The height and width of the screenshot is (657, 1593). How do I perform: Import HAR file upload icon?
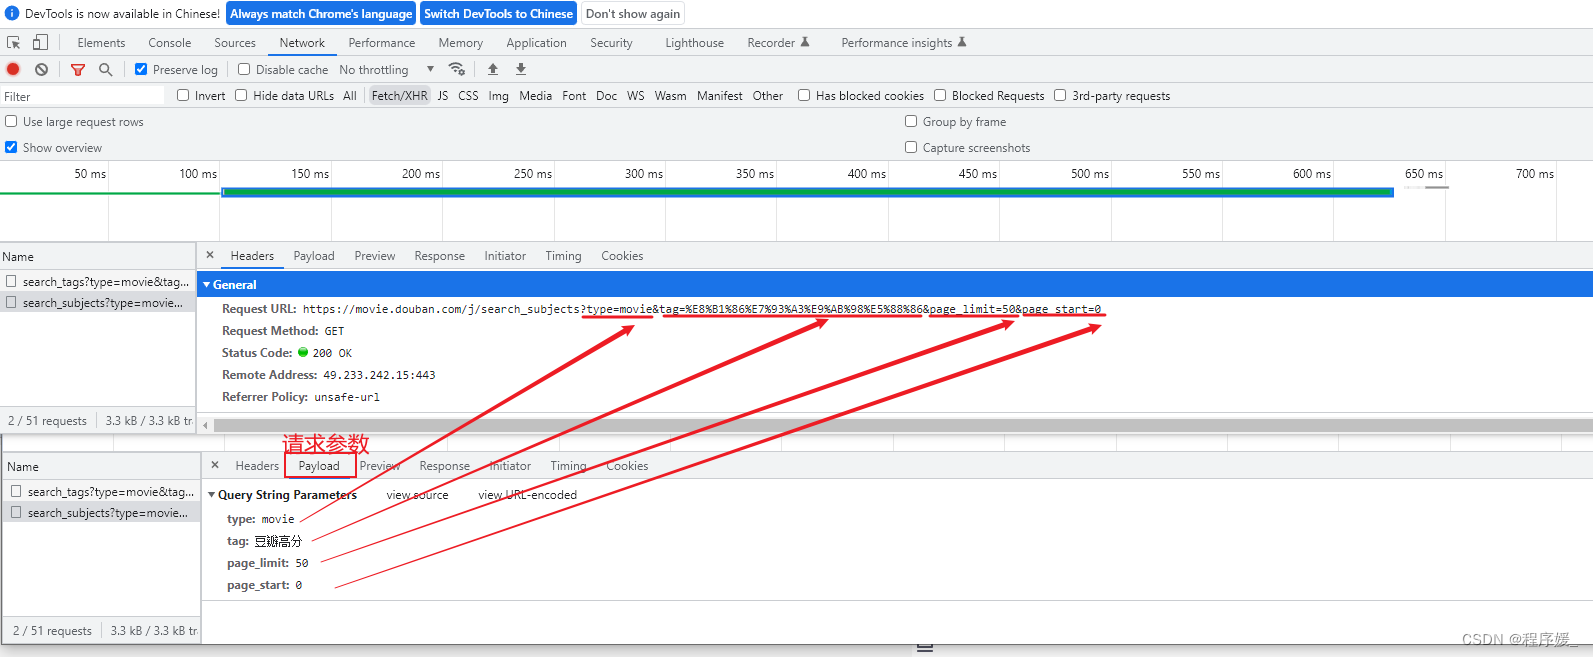(x=493, y=69)
